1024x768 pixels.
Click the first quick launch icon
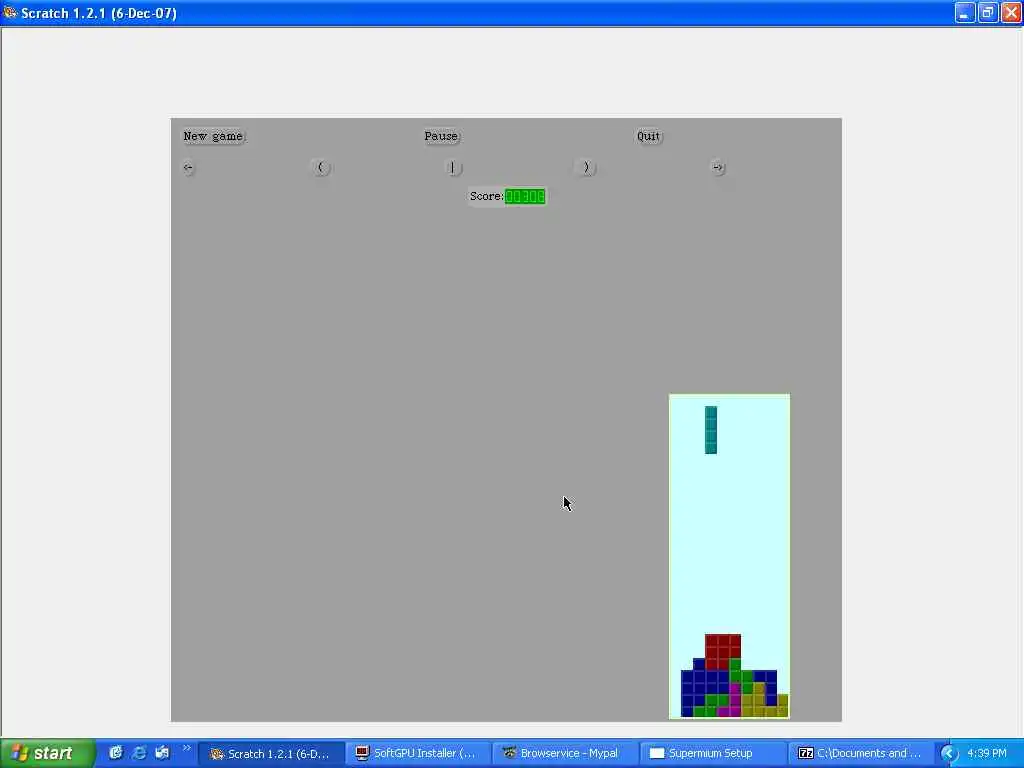coord(116,753)
